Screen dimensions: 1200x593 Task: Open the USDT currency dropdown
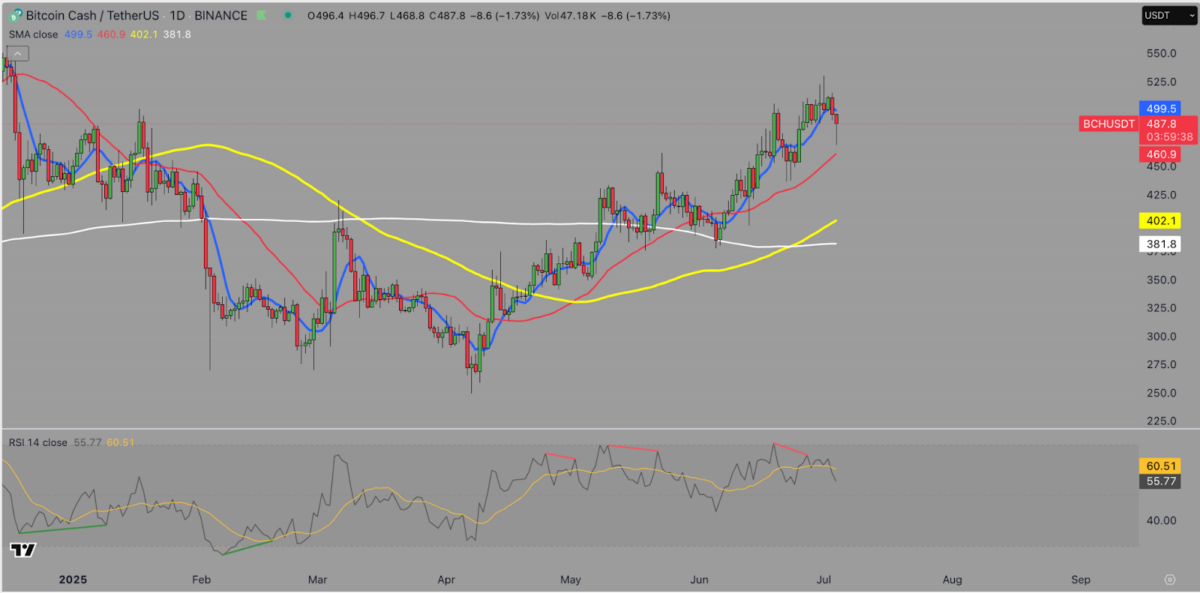(1168, 15)
